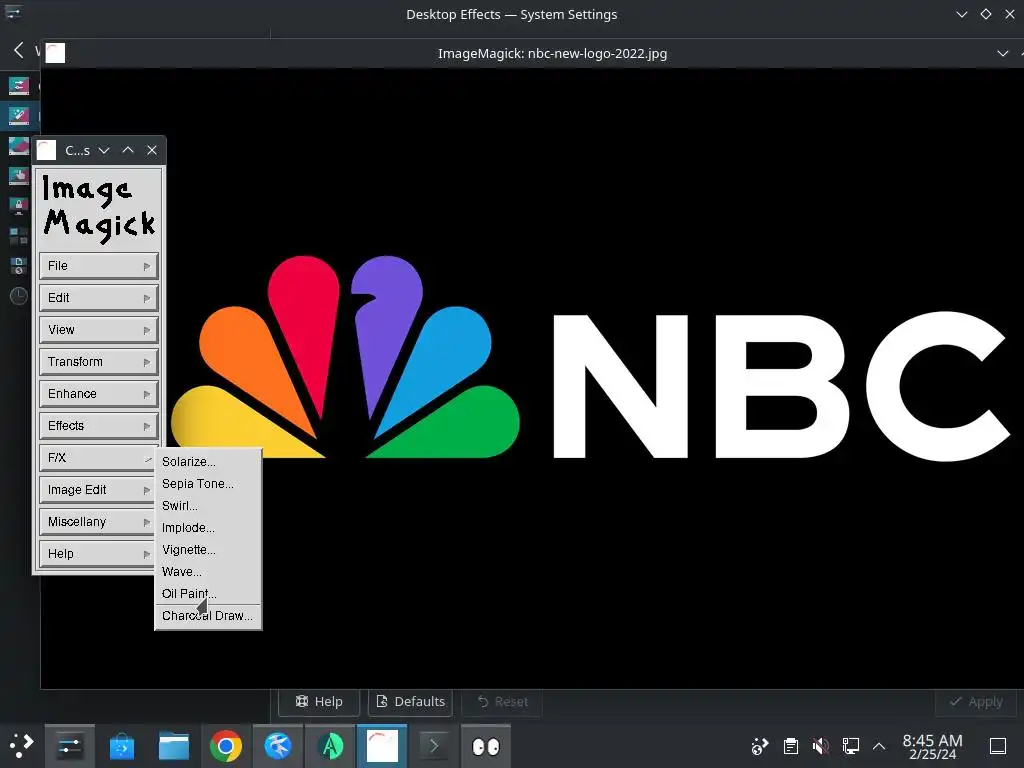The width and height of the screenshot is (1024, 768).
Task: Switch to System Settings taskbar icon
Action: [70, 746]
